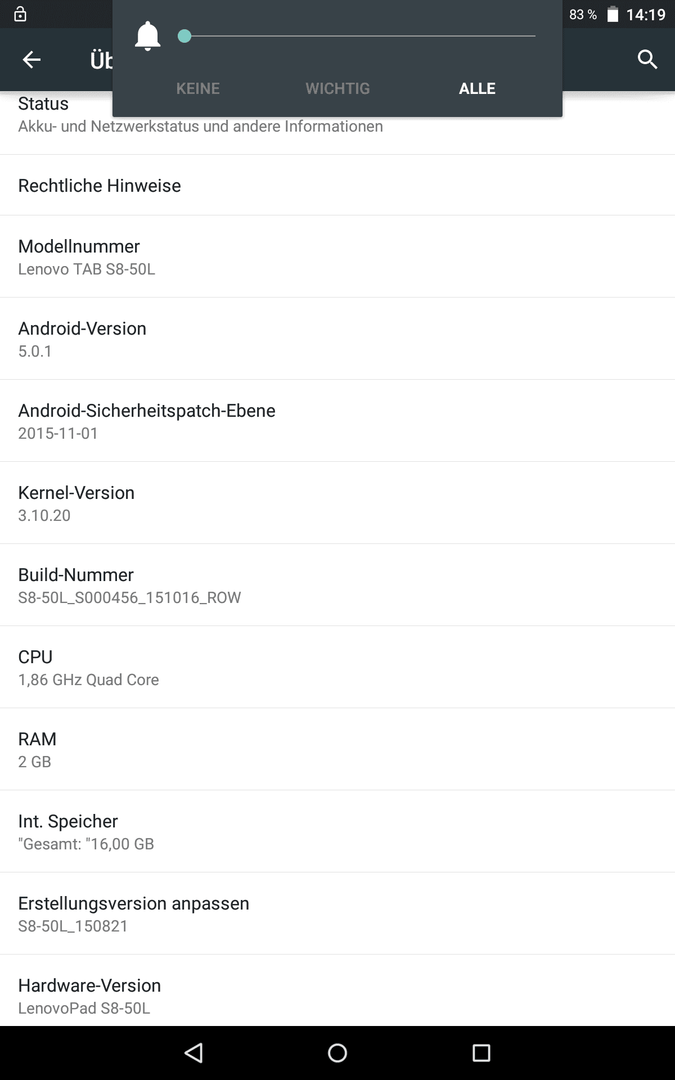Open recent apps square icon
The height and width of the screenshot is (1080, 675).
(481, 1052)
